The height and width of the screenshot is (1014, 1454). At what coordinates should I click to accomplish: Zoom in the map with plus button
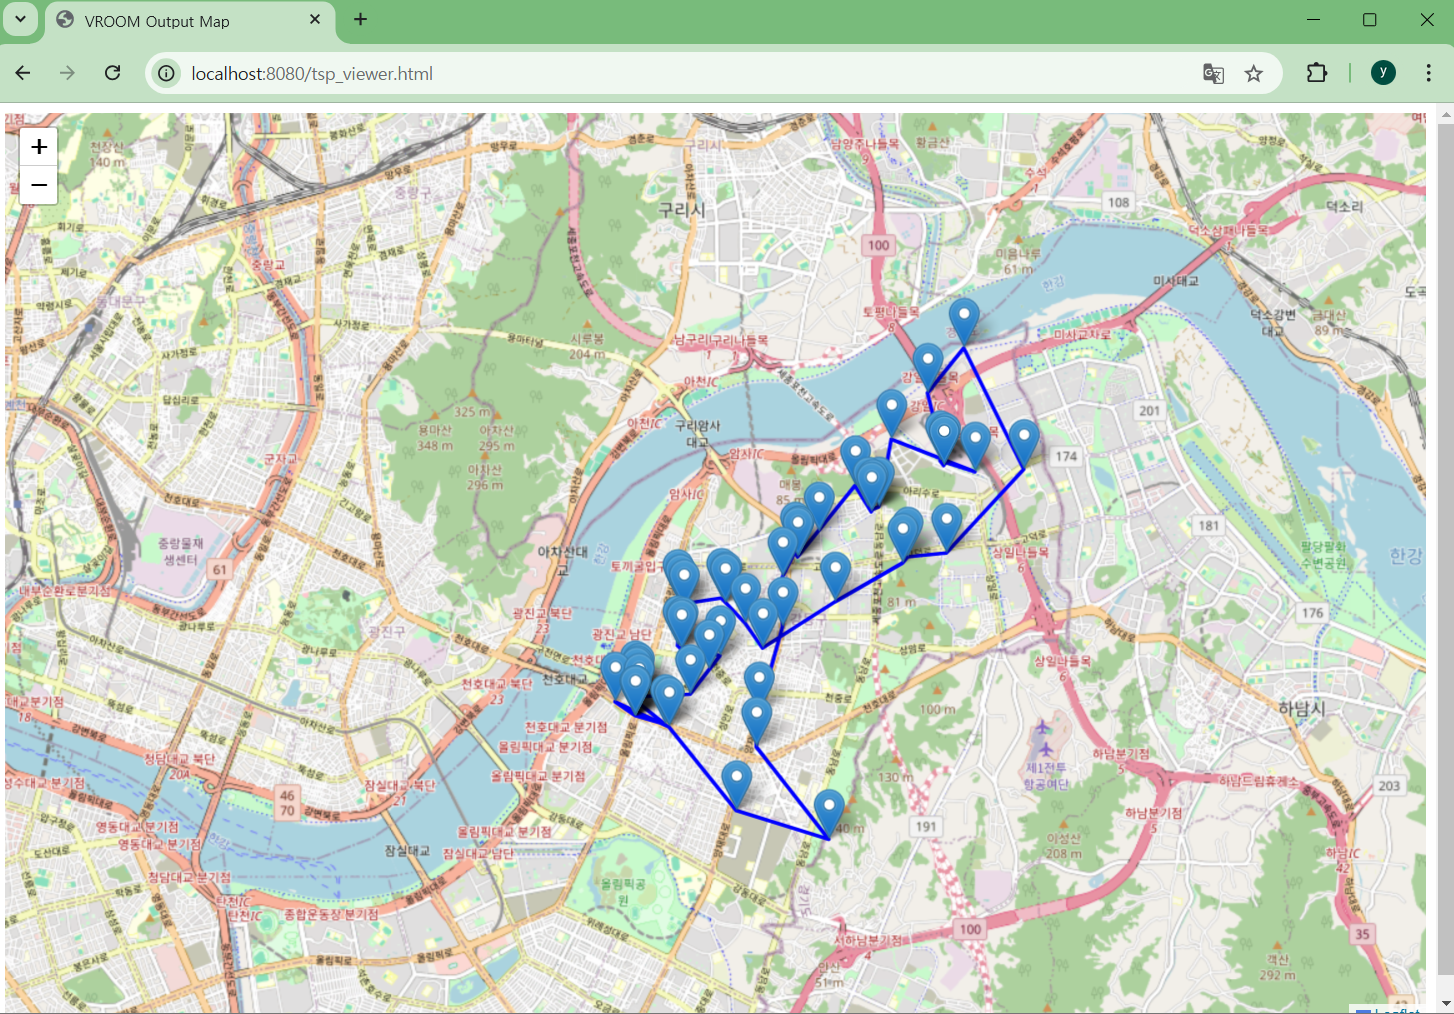(39, 147)
